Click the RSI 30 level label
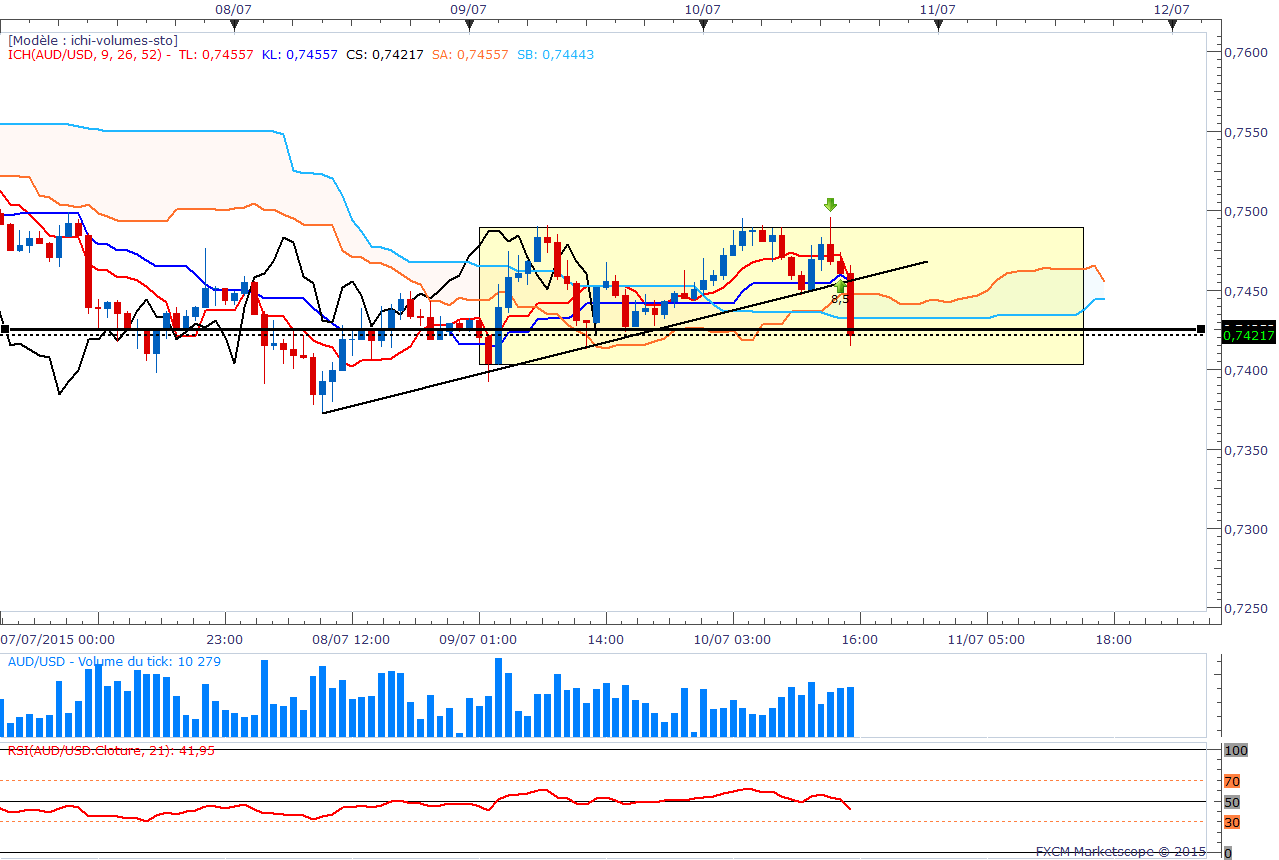1279x860 pixels. tap(1232, 822)
